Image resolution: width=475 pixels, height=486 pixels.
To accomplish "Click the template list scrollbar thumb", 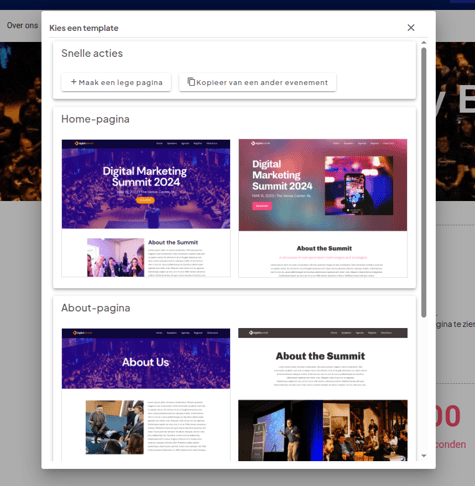I will [x=424, y=182].
